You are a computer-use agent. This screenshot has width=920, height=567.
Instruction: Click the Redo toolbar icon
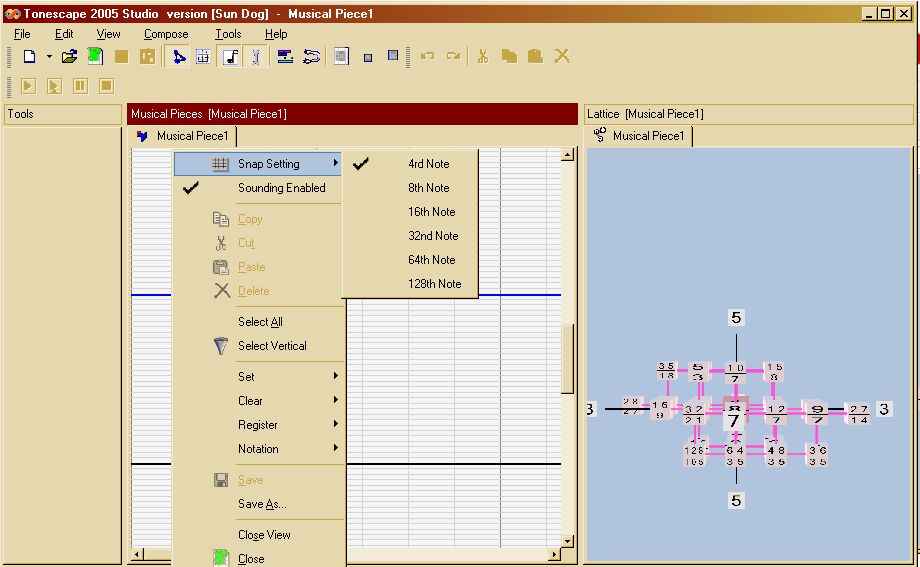(453, 56)
